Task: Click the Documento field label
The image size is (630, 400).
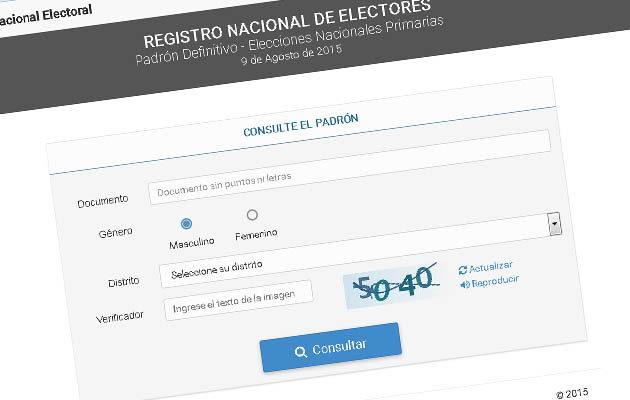Action: [103, 201]
